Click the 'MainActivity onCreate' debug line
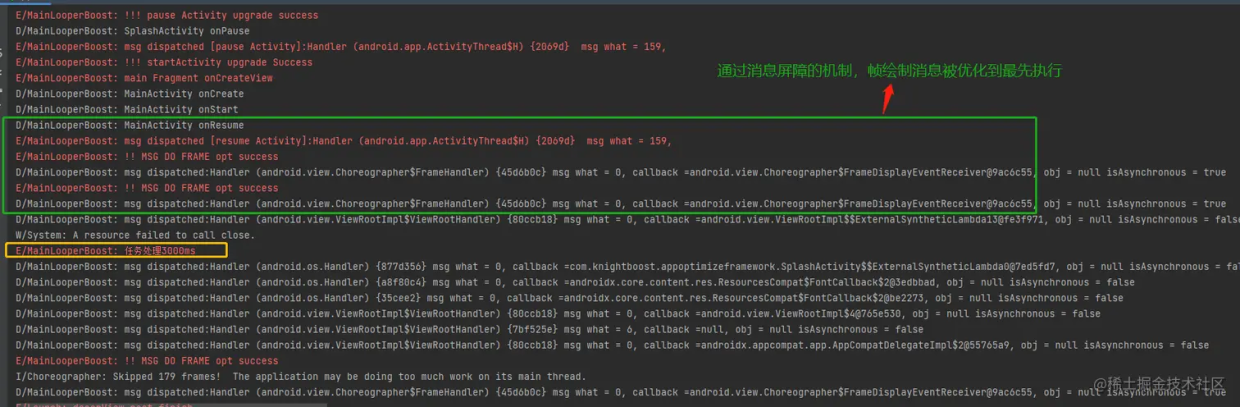 129,94
